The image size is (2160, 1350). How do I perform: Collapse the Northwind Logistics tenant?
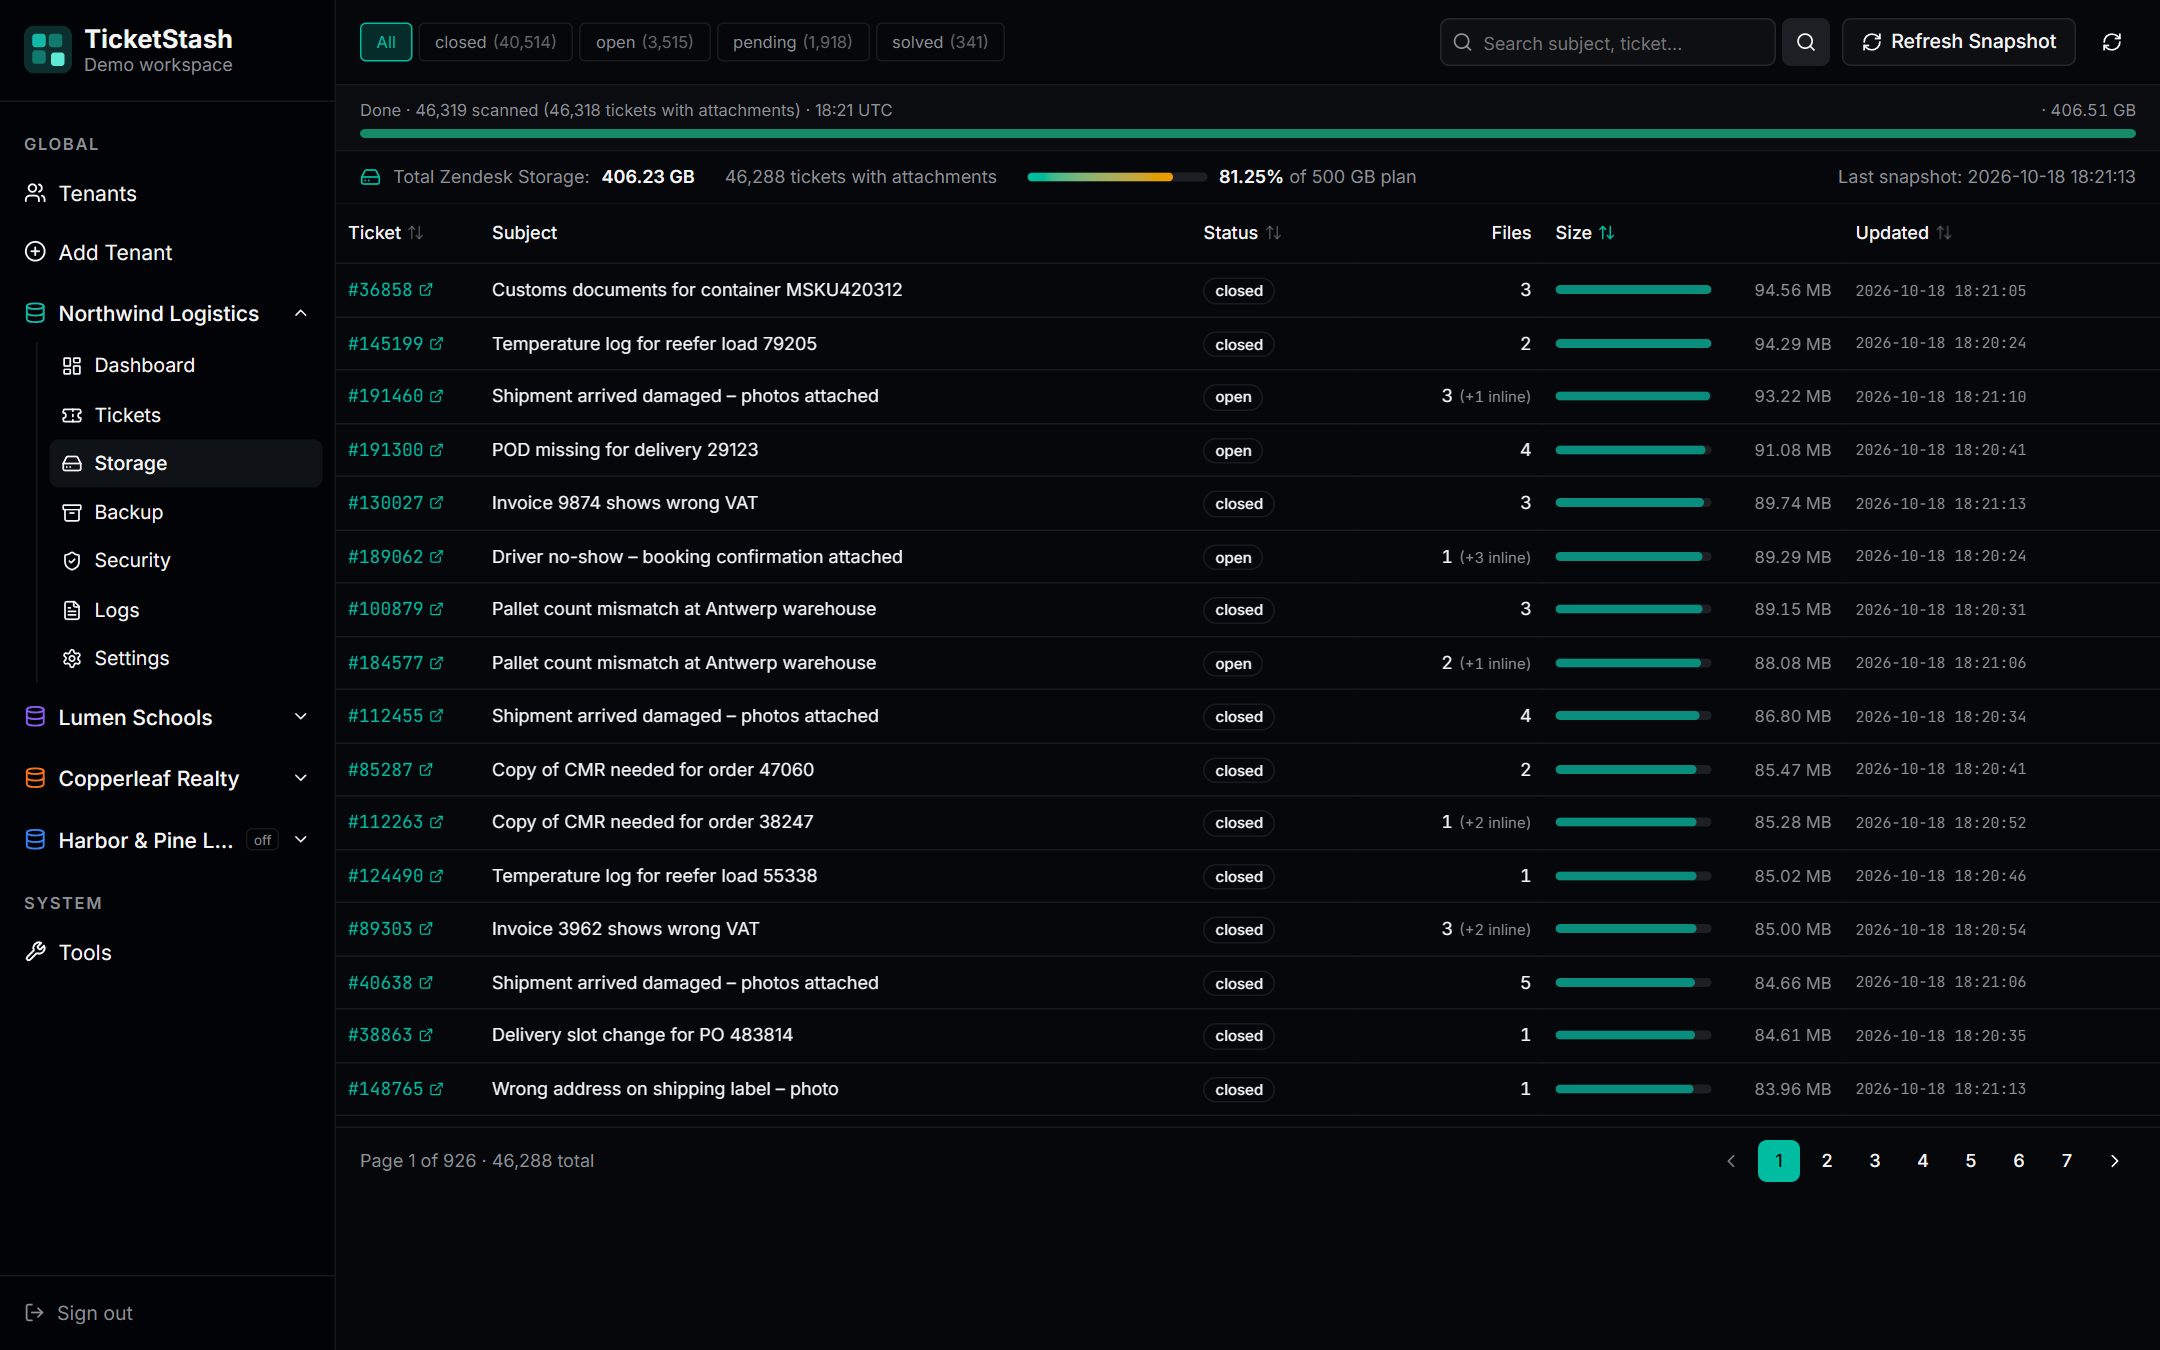[x=301, y=313]
